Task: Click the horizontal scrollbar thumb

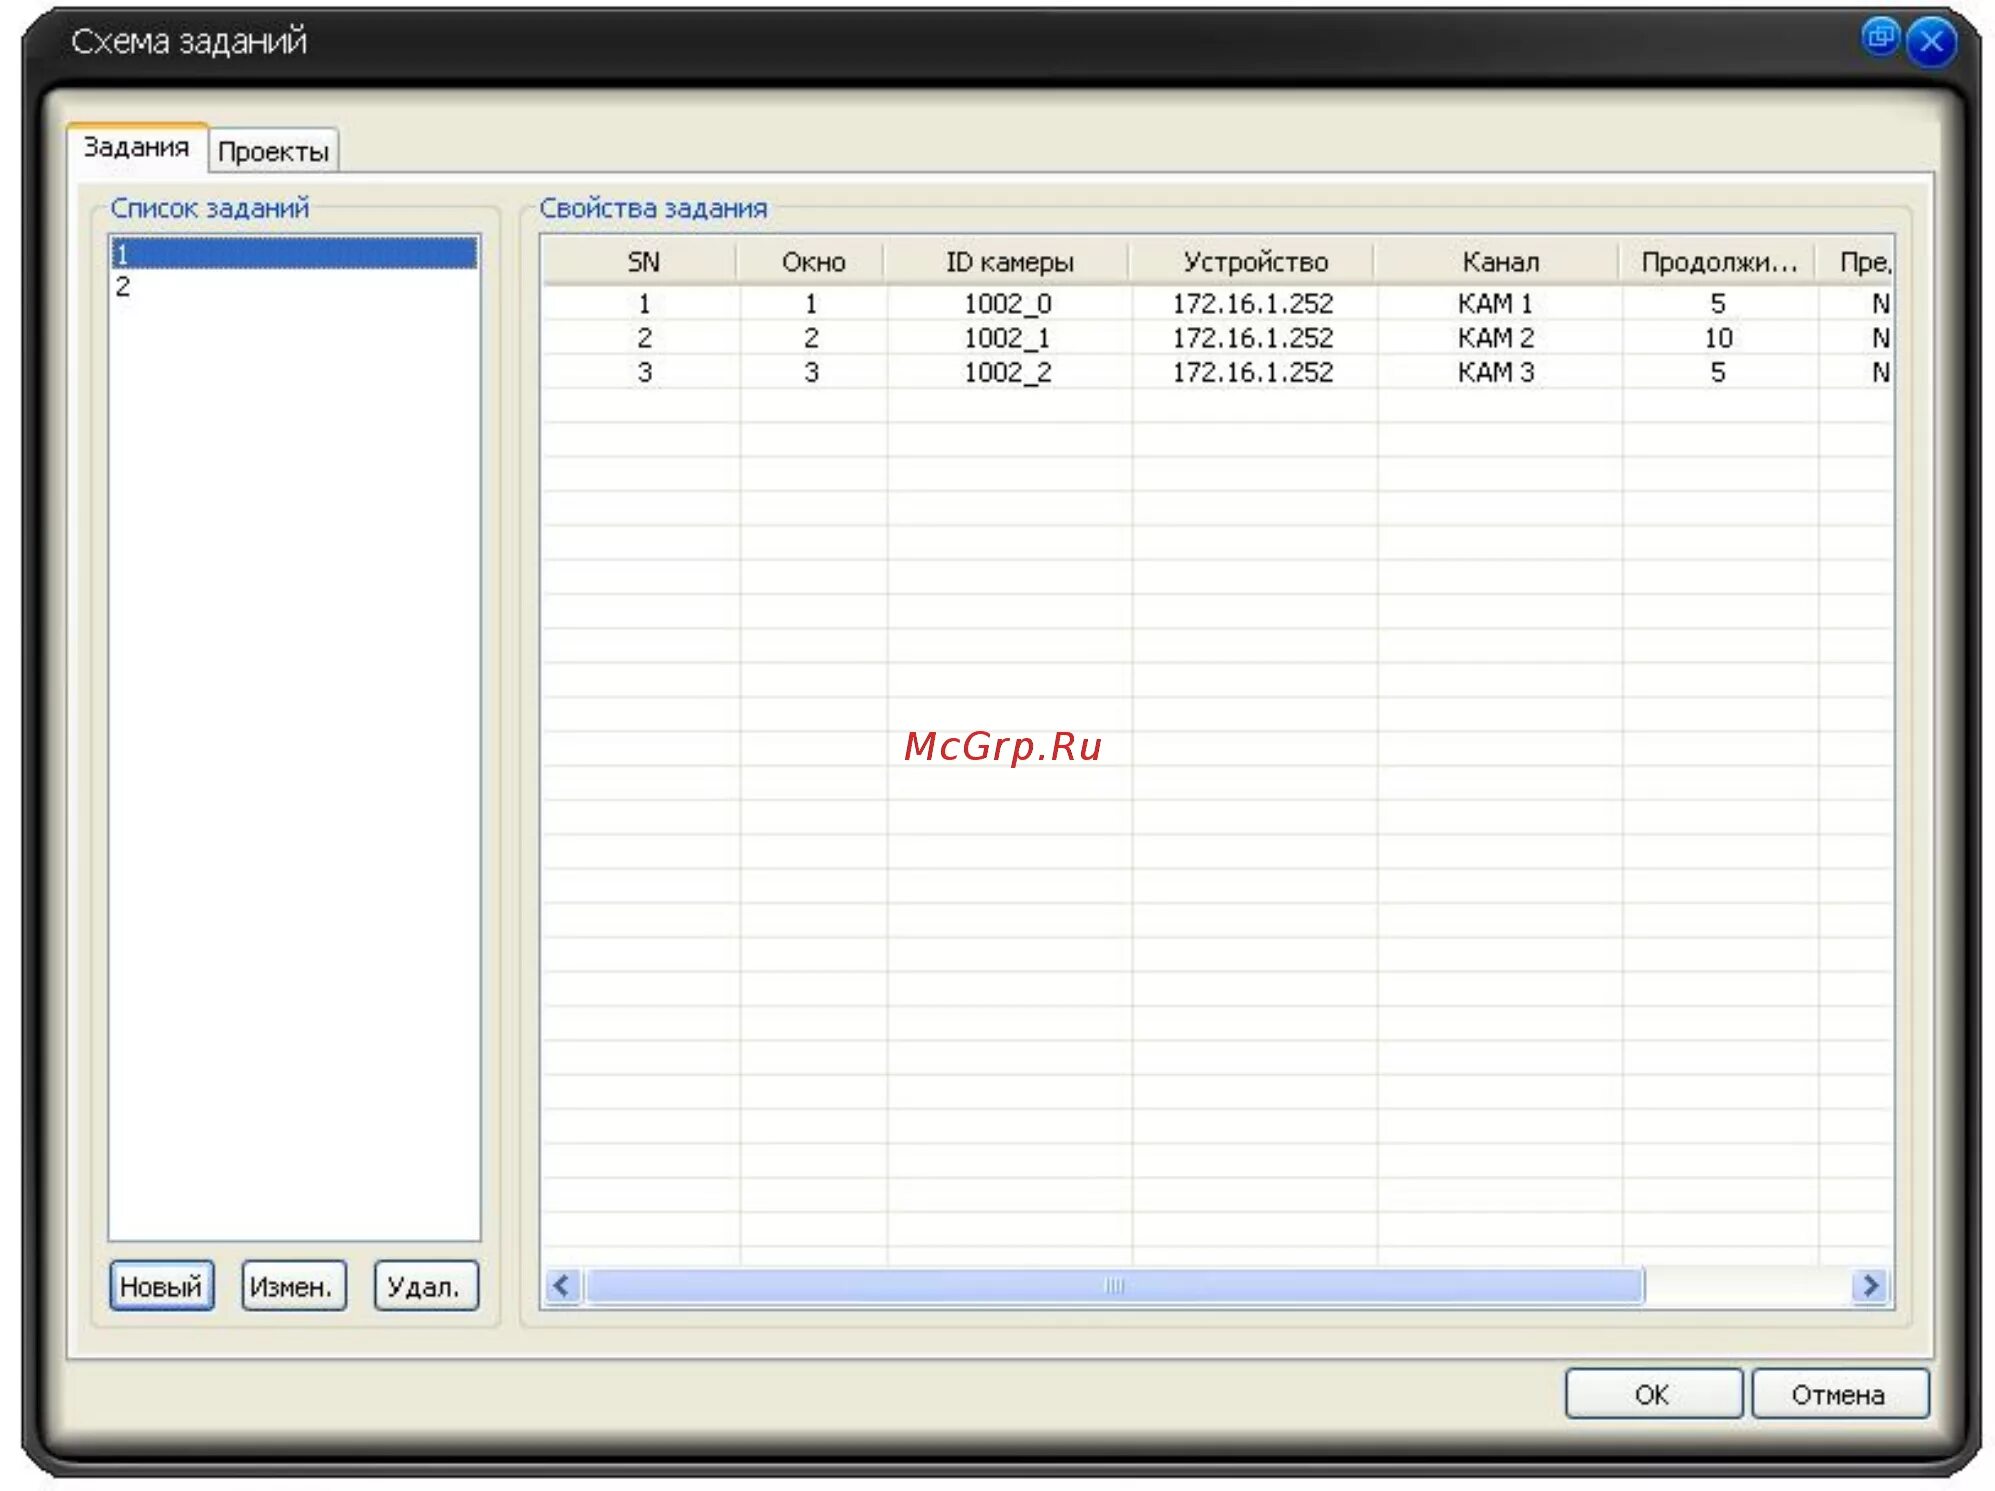Action: (1114, 1286)
